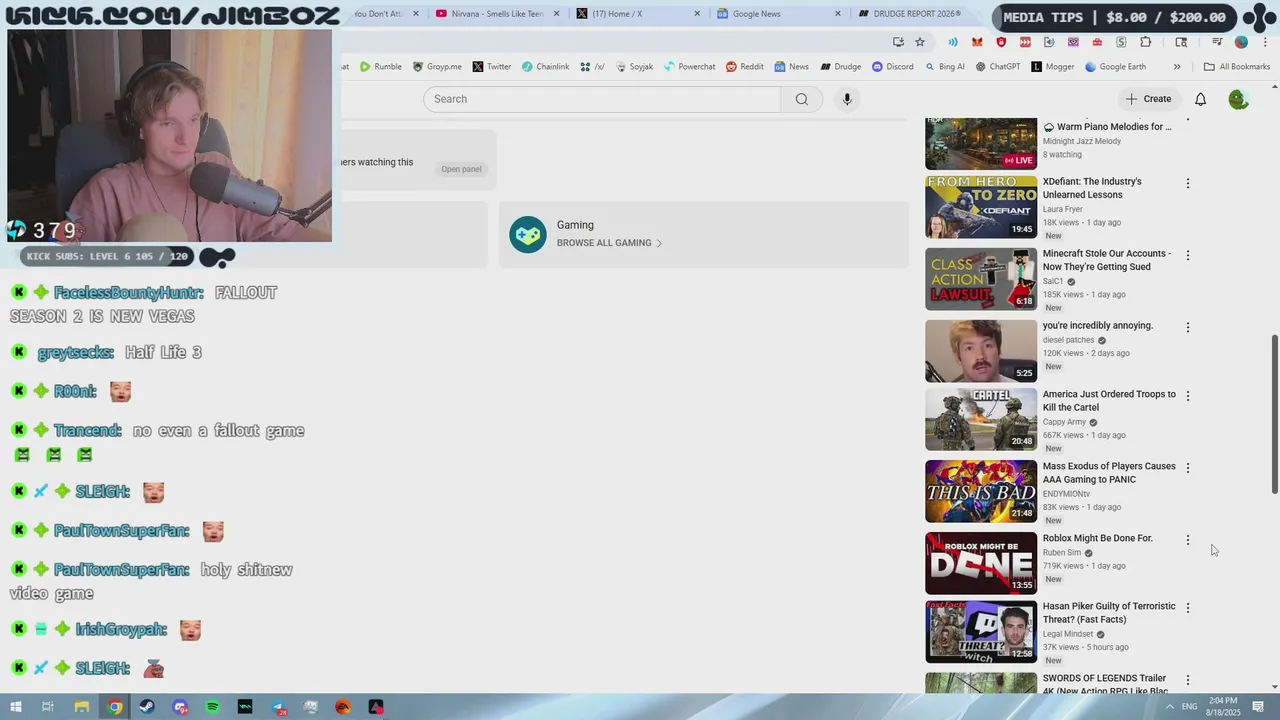The height and width of the screenshot is (720, 1280).
Task: Open File Explorer from the taskbar
Action: [x=82, y=707]
